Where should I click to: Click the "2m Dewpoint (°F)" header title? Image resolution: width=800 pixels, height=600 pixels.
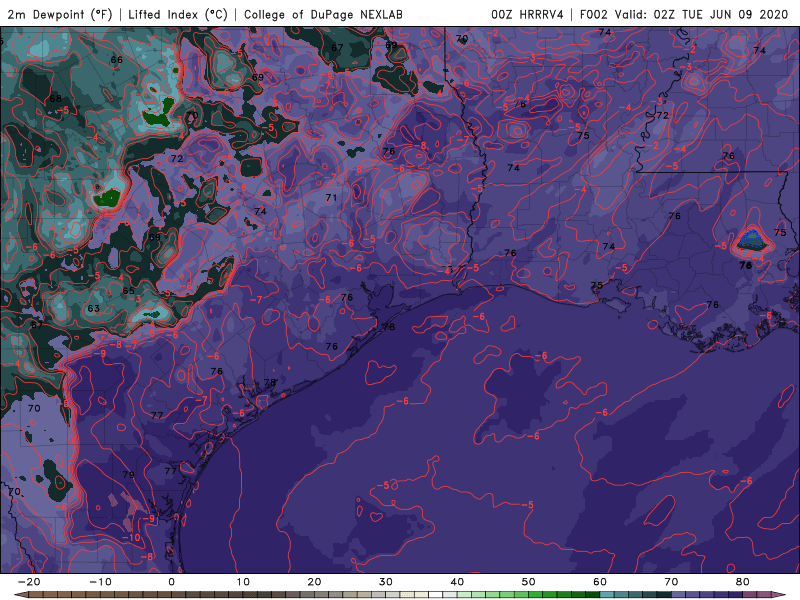pos(60,14)
